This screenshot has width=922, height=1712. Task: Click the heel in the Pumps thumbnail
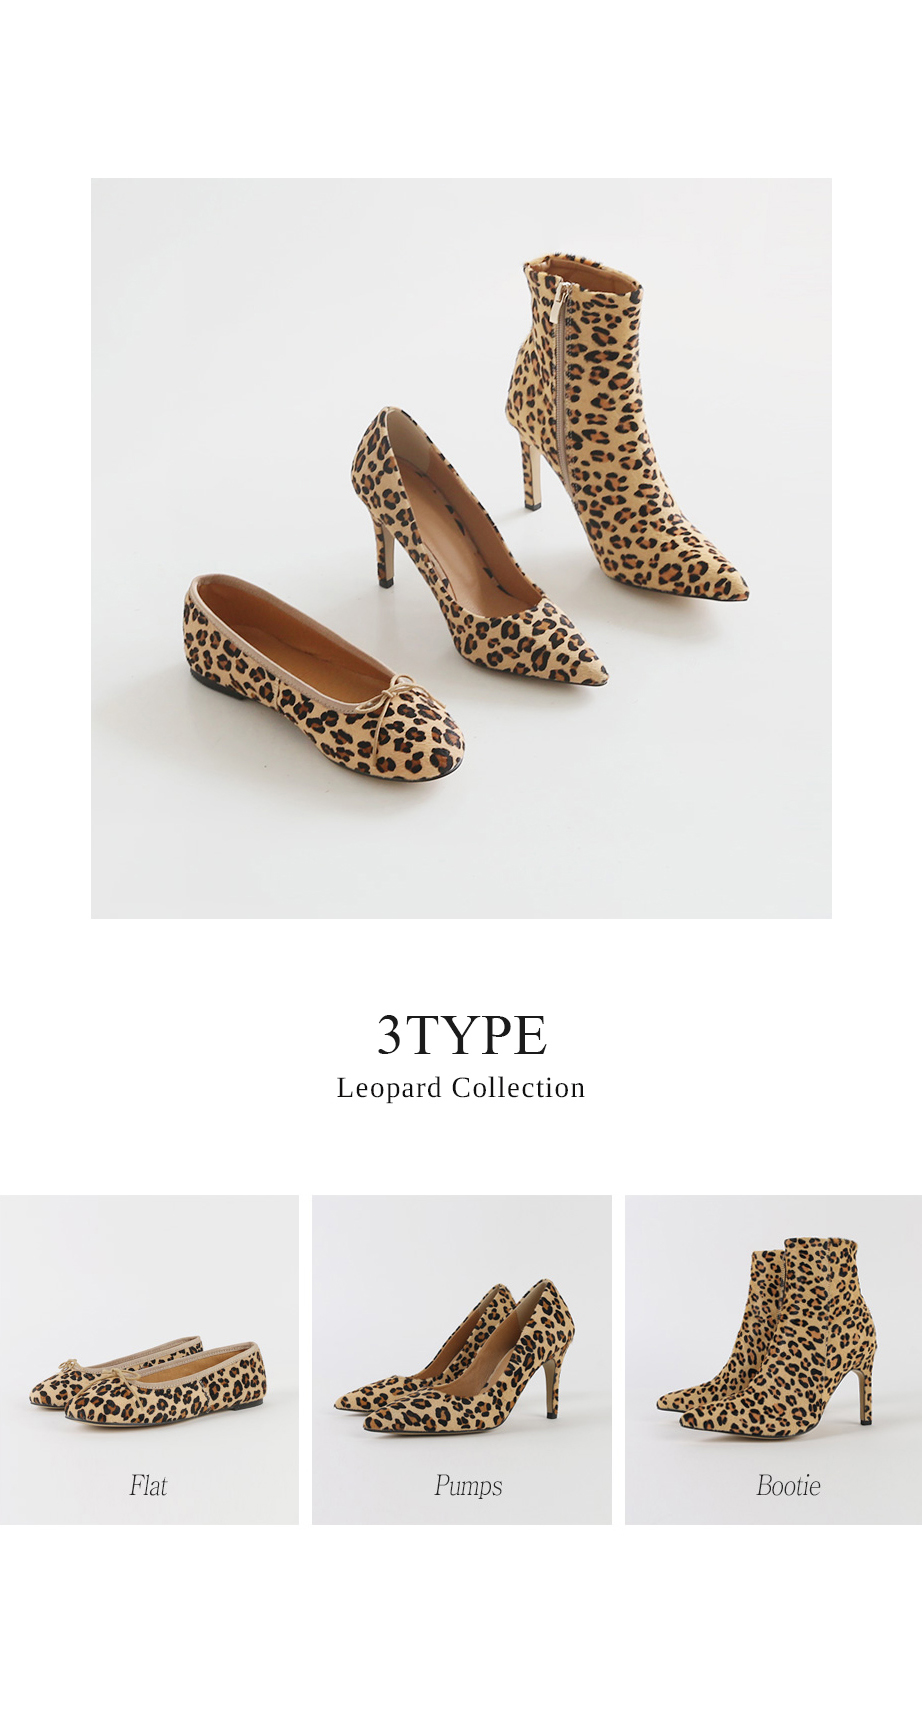pos(551,1390)
